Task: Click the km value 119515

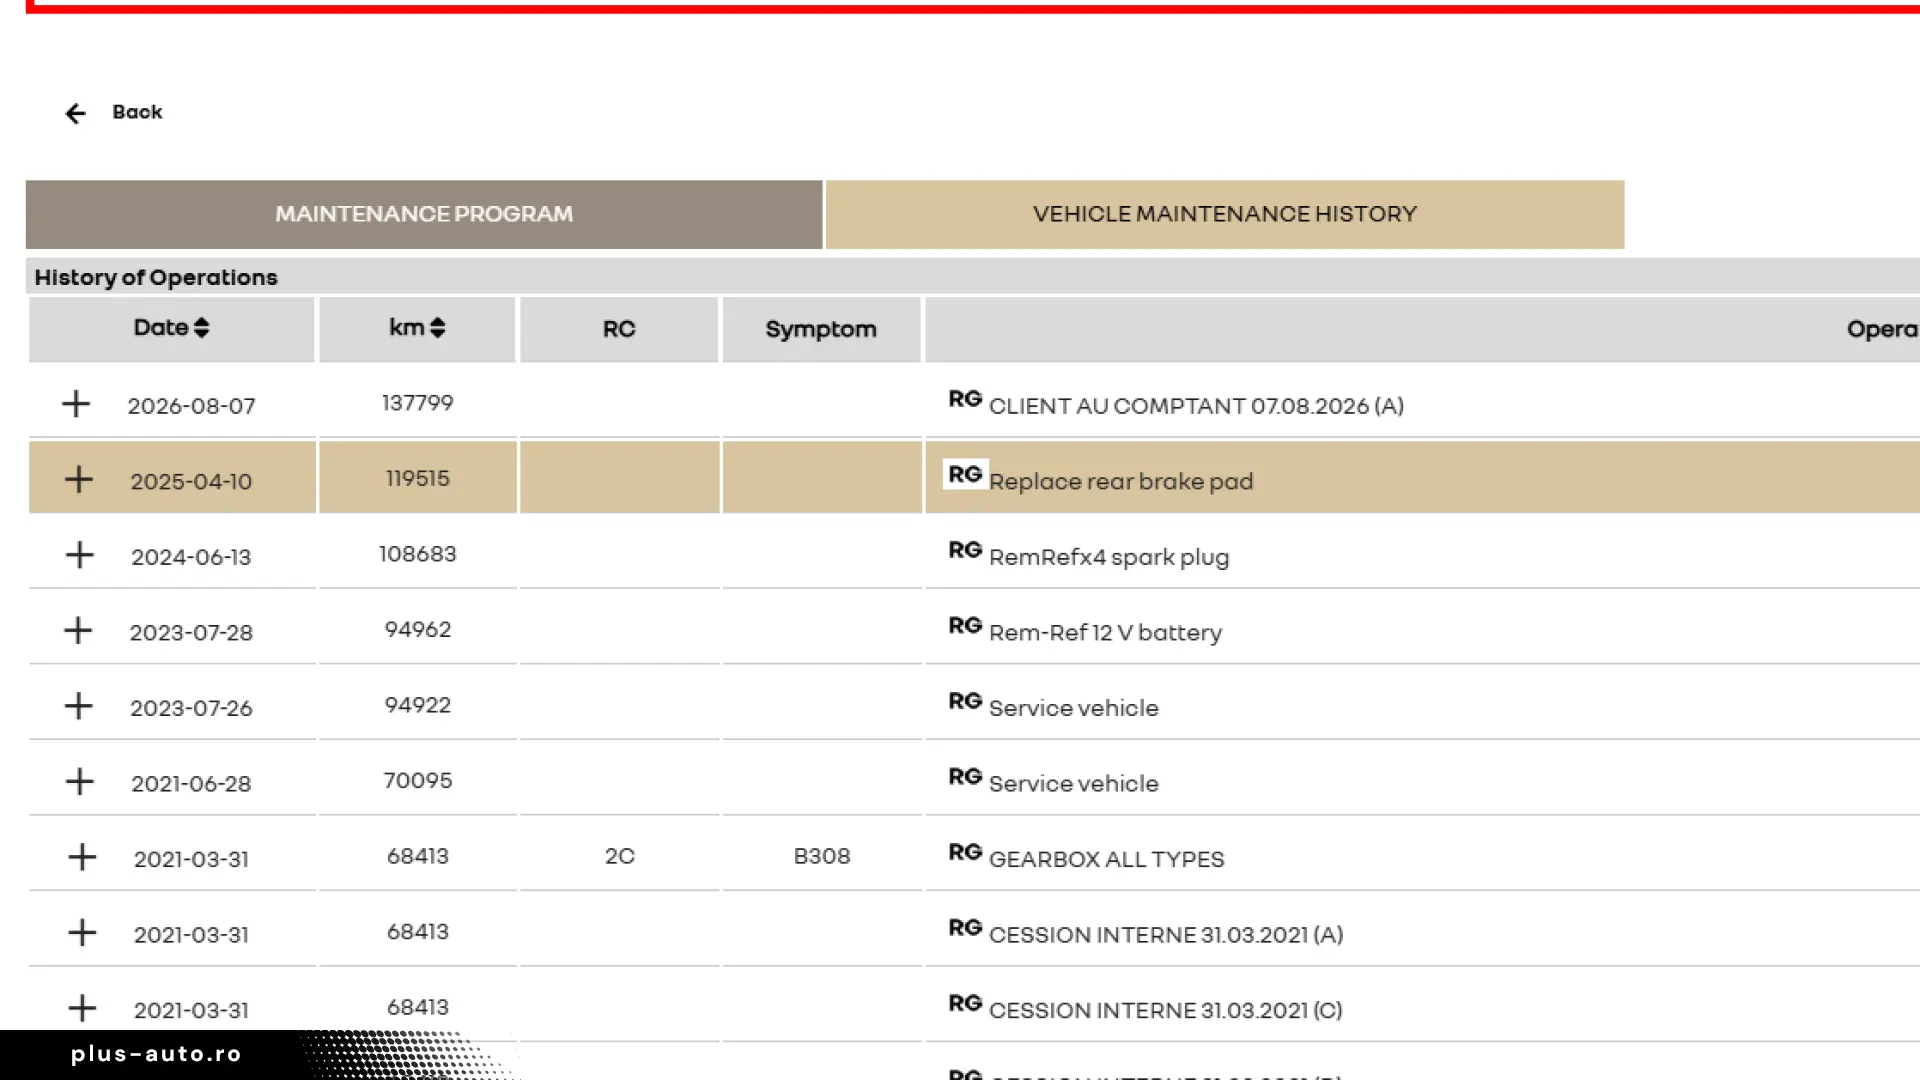Action: tap(417, 479)
